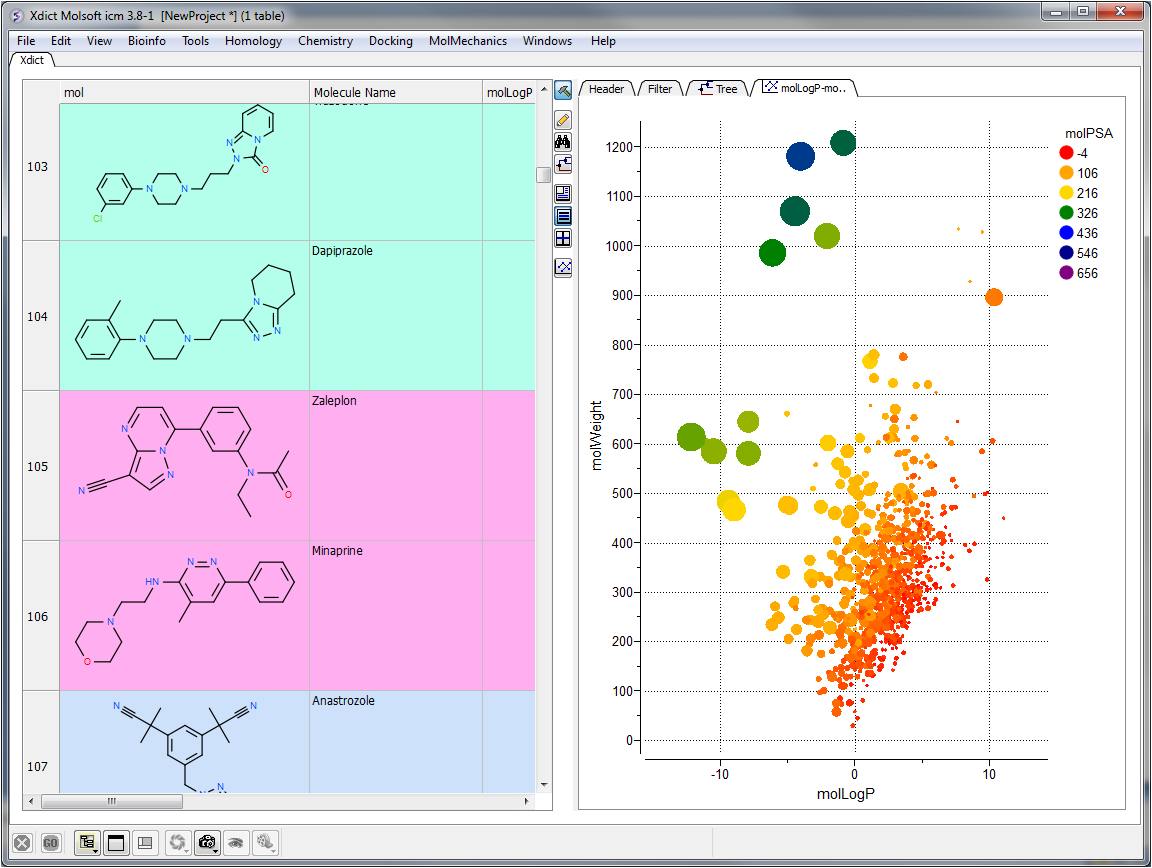
Task: Select the molLogP-mo.. plot tab
Action: [x=804, y=88]
